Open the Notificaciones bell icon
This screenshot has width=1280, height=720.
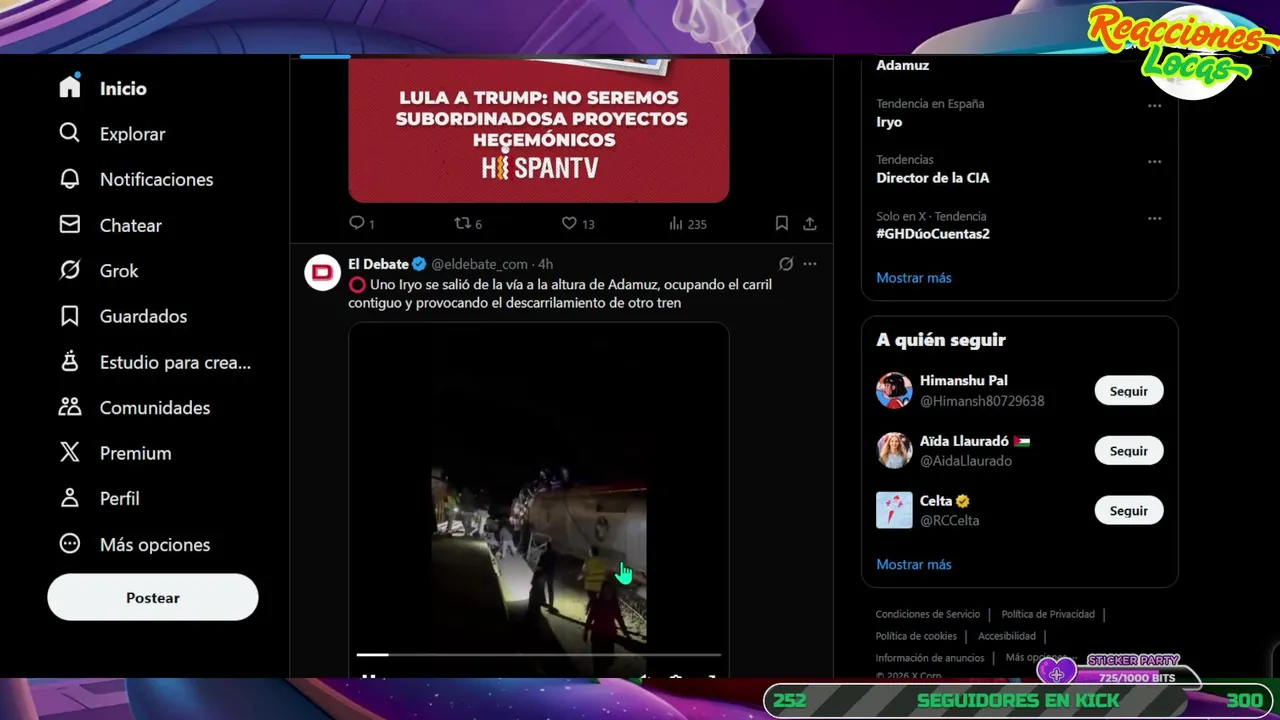tap(69, 179)
